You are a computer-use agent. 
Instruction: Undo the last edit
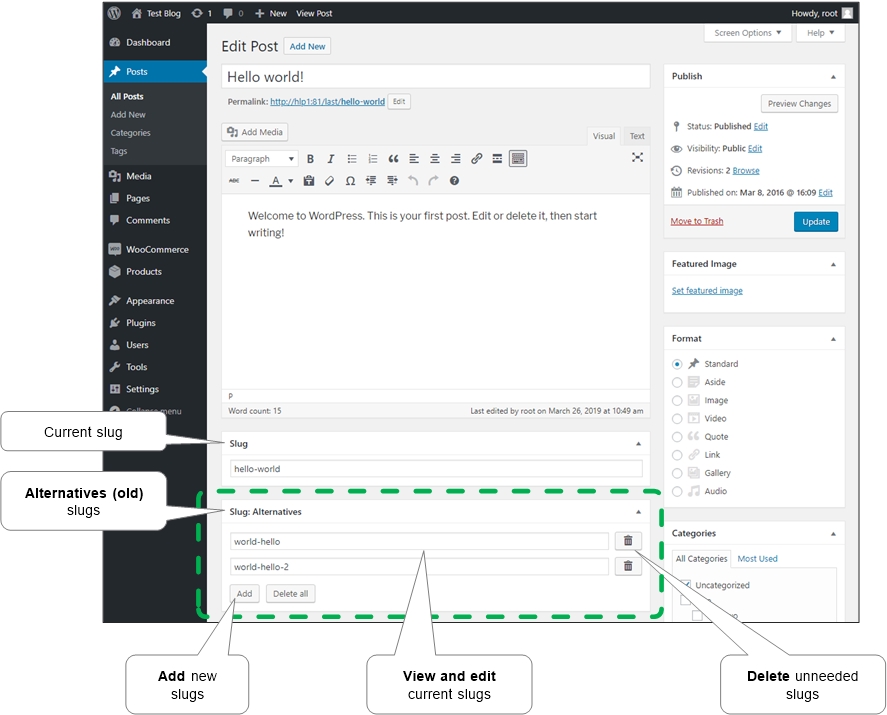click(413, 181)
